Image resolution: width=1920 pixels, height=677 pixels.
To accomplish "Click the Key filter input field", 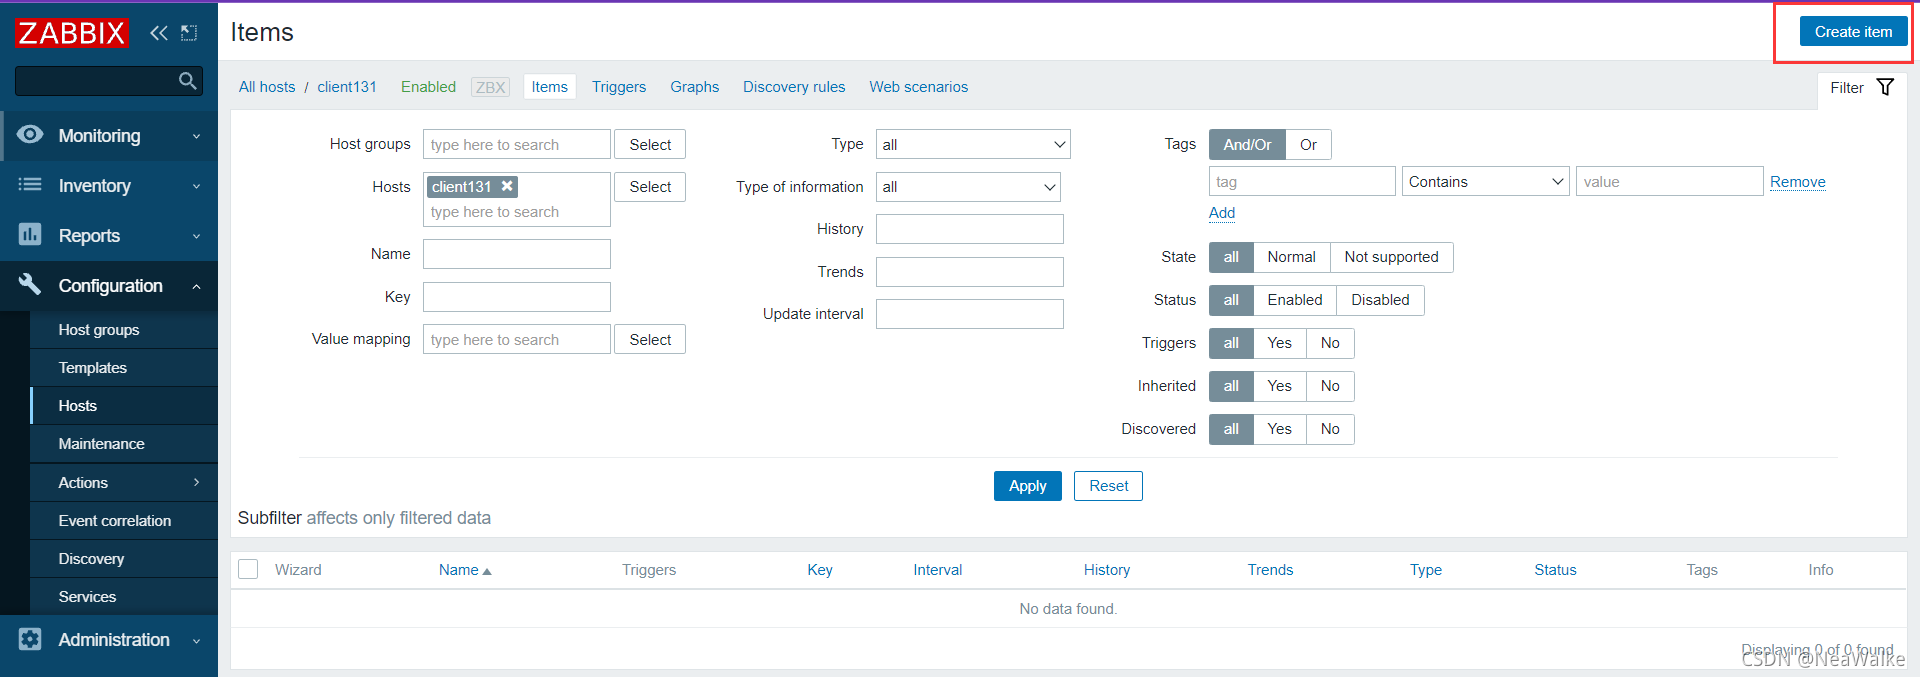I will coord(517,297).
